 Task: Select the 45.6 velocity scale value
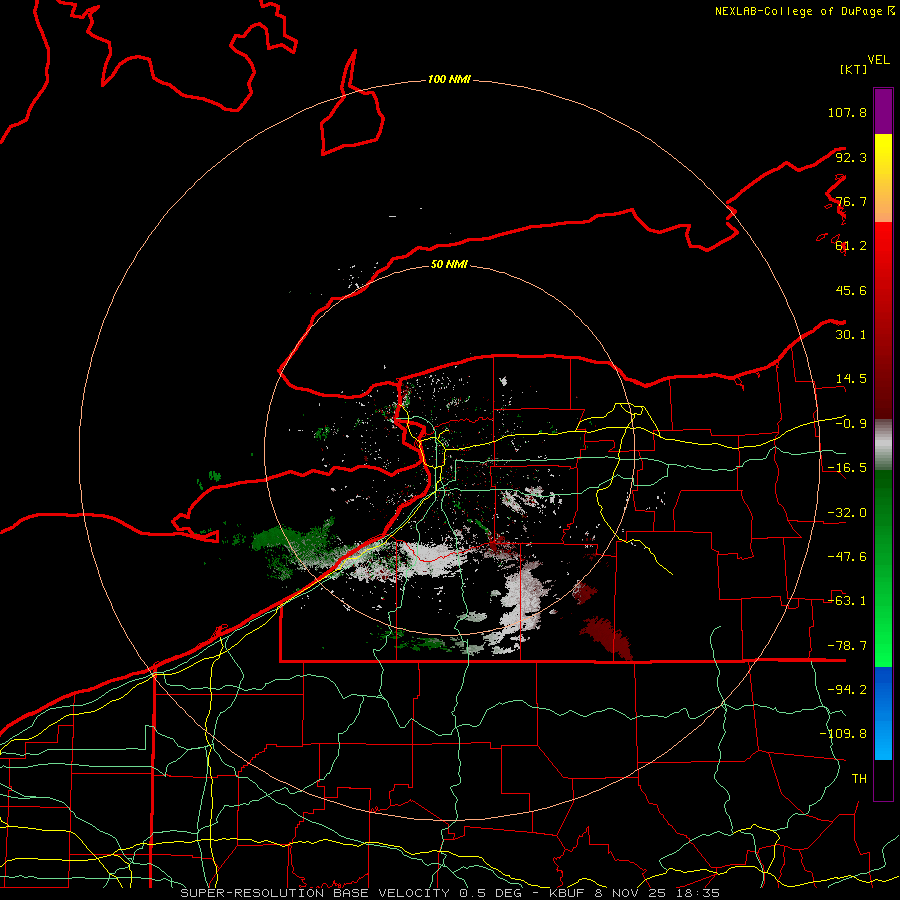851,290
